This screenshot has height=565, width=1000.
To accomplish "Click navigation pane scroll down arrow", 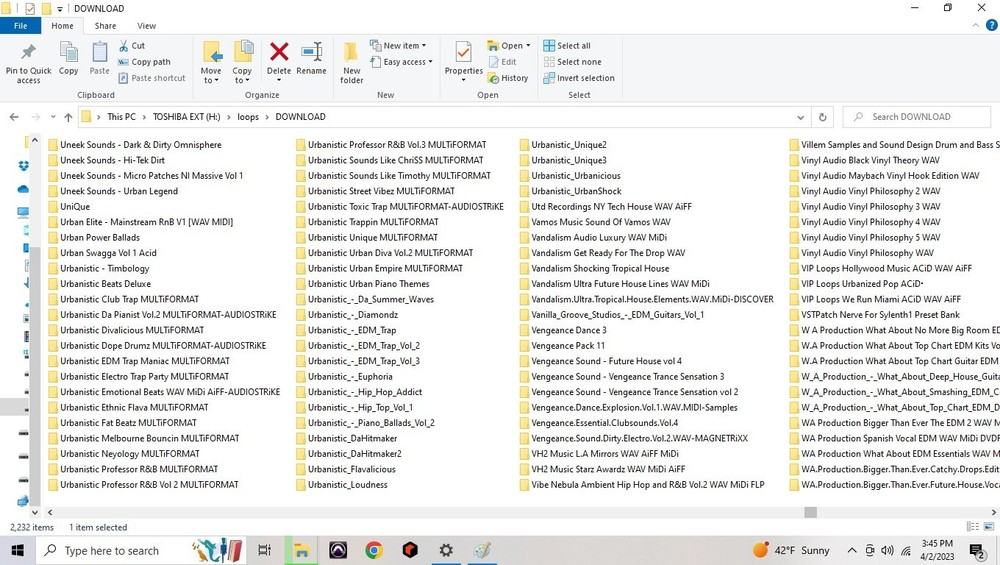I will [x=34, y=512].
